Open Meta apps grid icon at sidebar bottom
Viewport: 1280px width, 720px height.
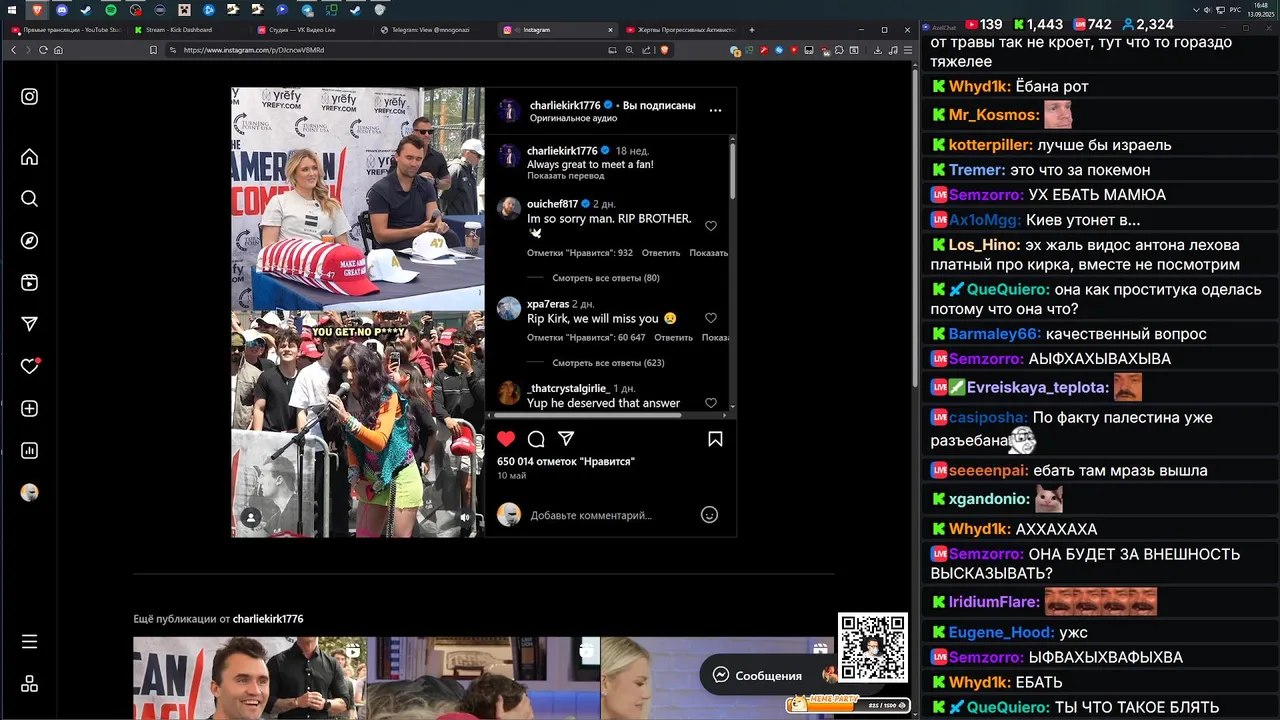click(29, 684)
